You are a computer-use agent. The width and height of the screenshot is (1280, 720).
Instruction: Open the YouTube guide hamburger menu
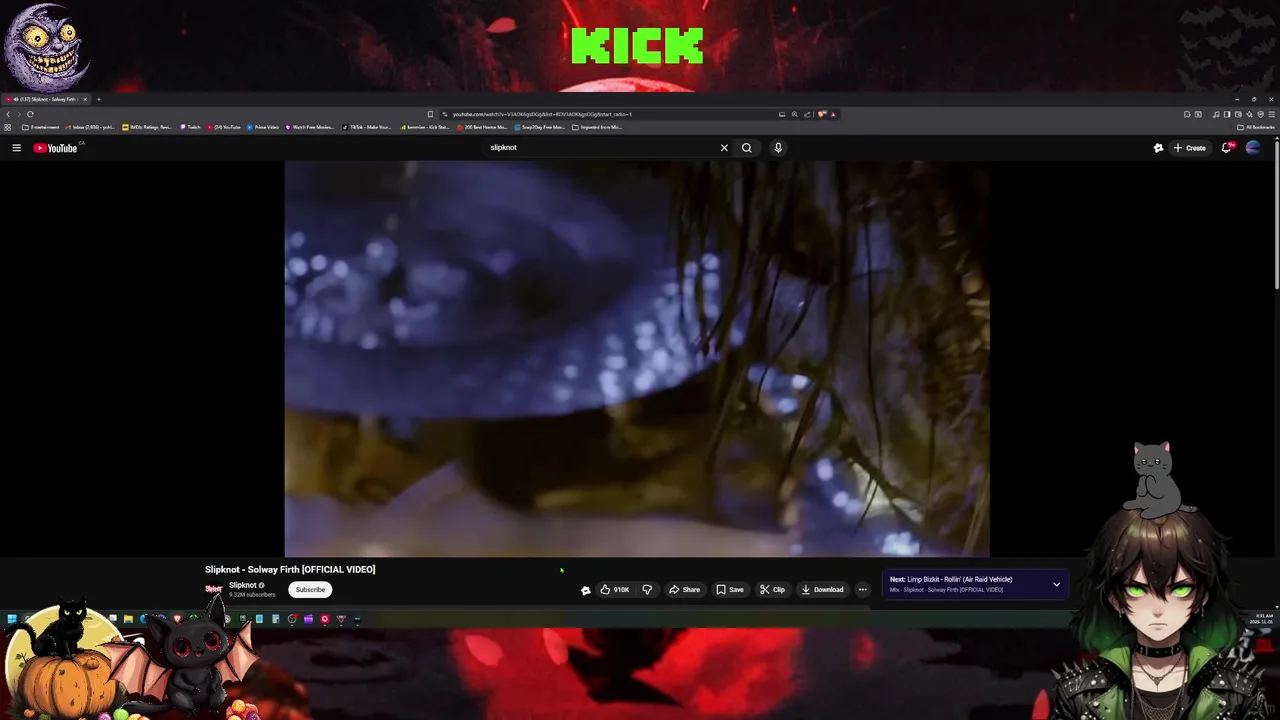point(16,148)
